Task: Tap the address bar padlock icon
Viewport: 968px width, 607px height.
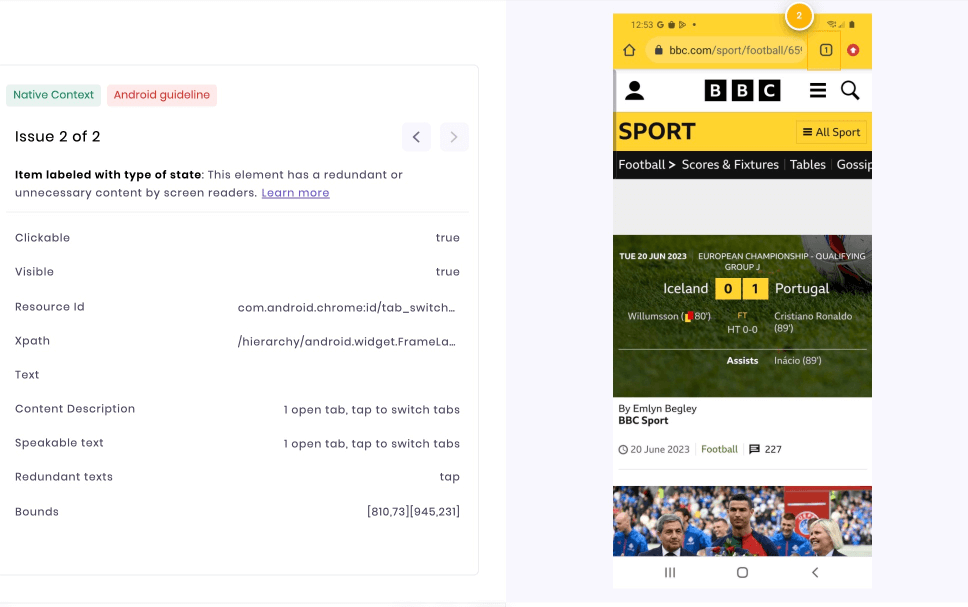Action: tap(658, 50)
